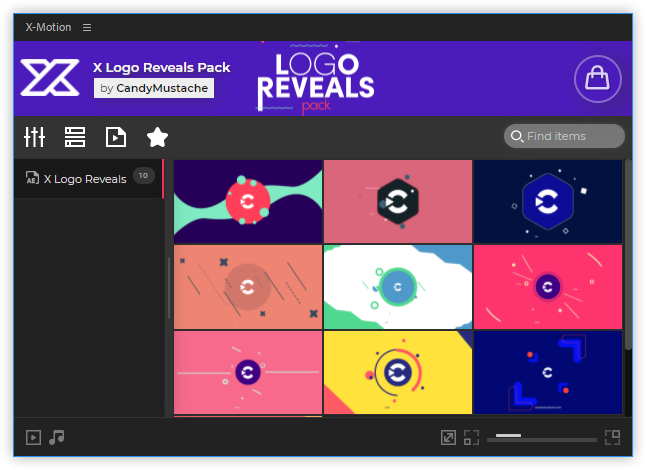The width and height of the screenshot is (646, 470).
Task: Click the large thumbnails size icon
Action: [x=613, y=437]
